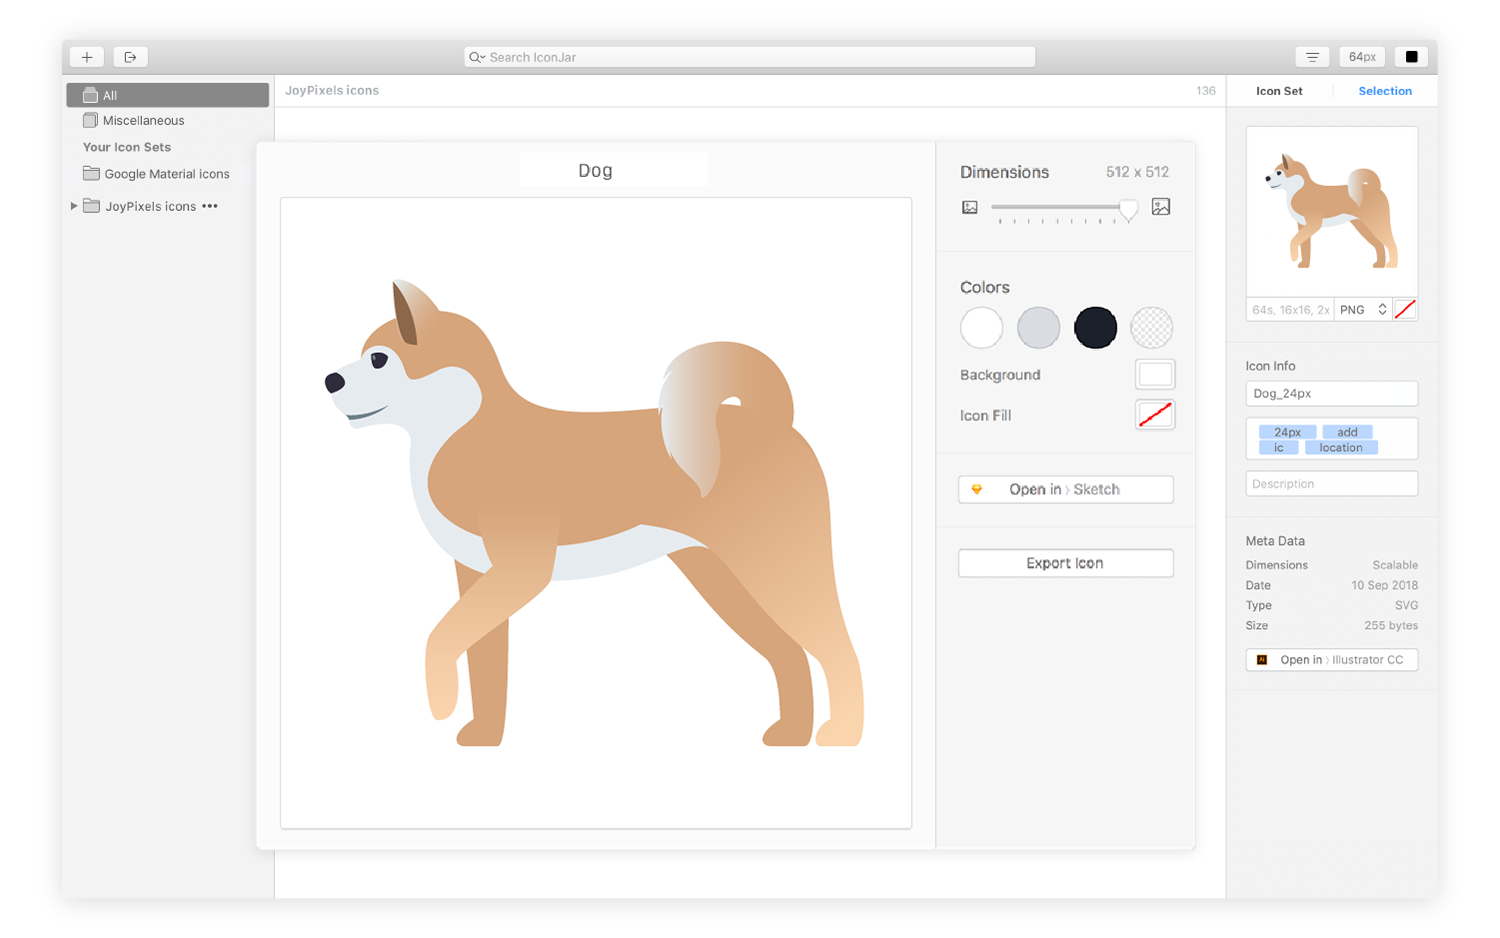
Task: Expand the JoyPixels icons folder
Action: pyautogui.click(x=74, y=206)
